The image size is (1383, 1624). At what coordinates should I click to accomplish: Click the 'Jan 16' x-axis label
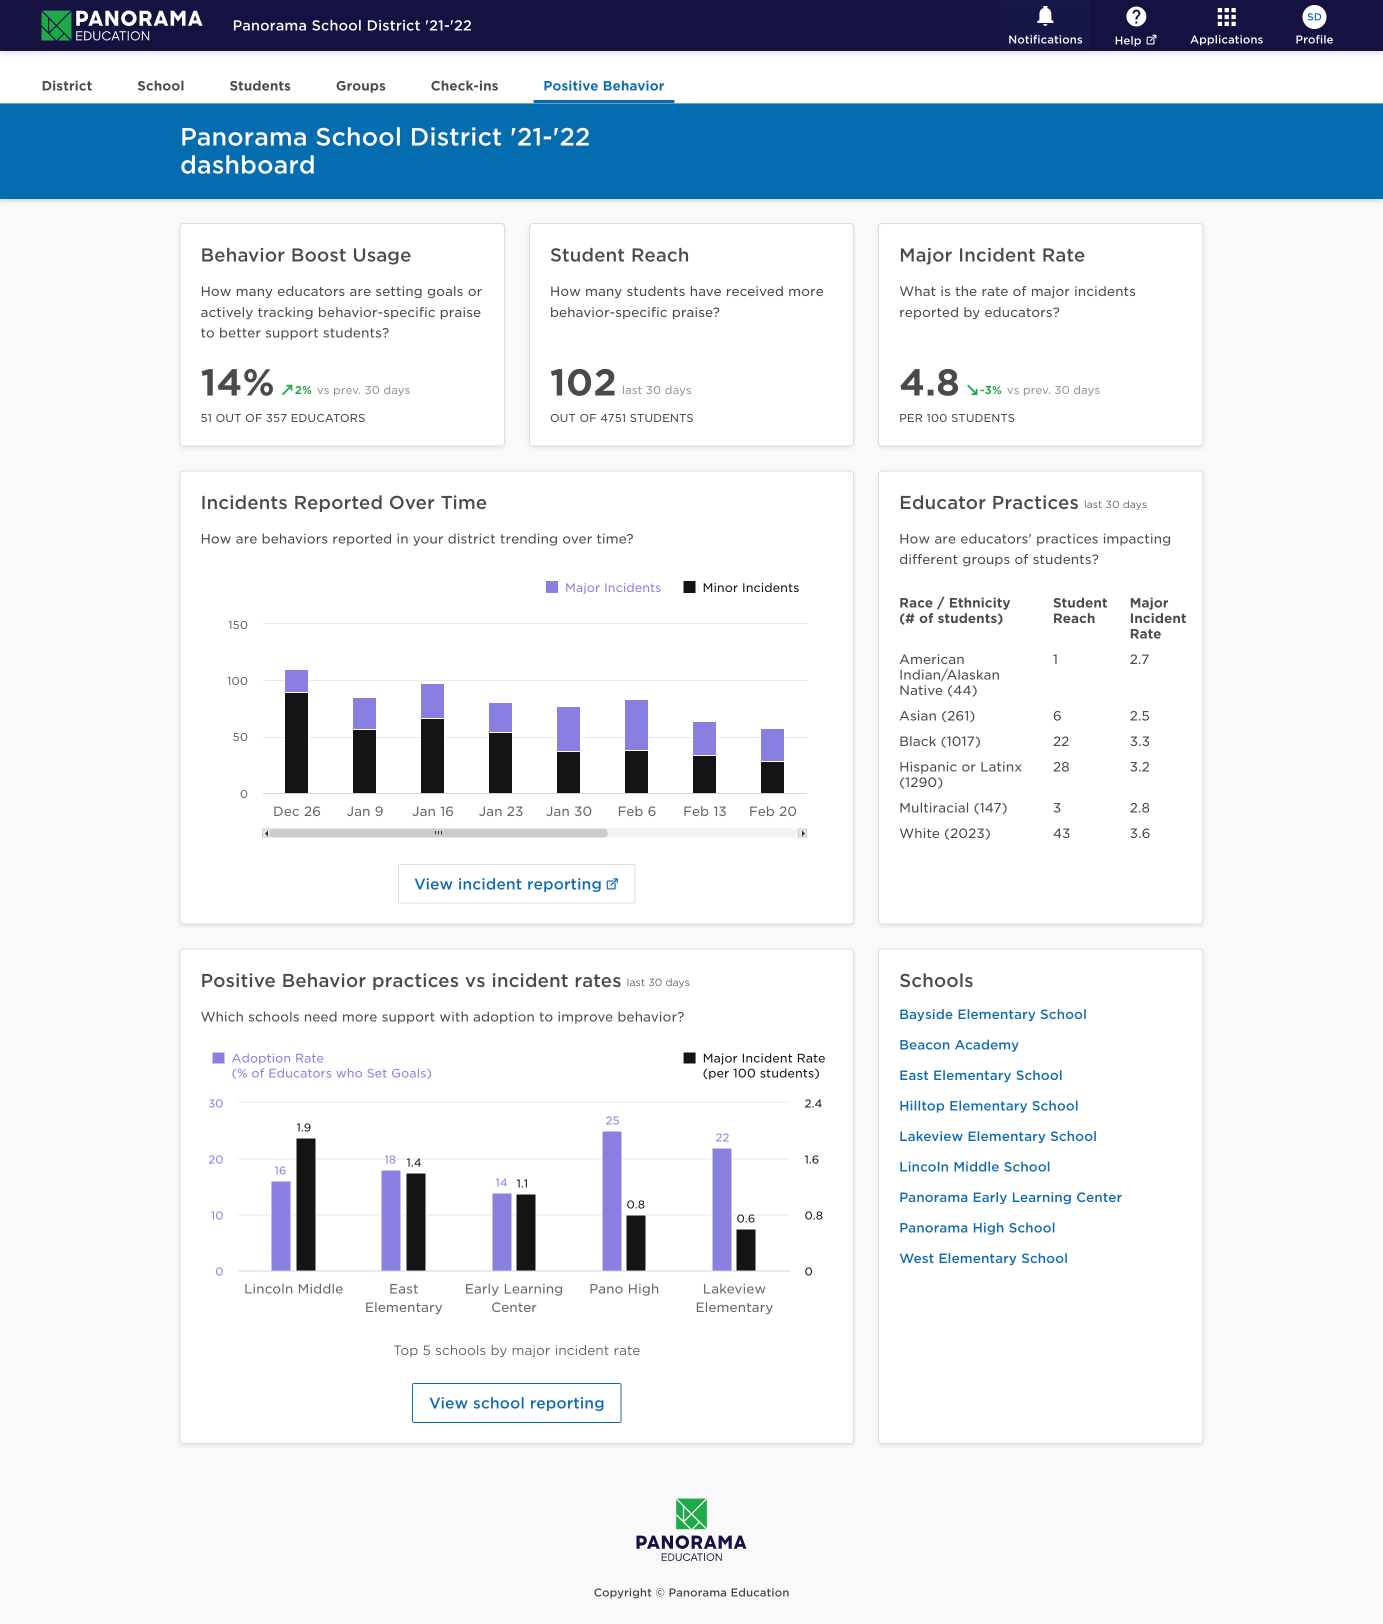pyautogui.click(x=433, y=812)
